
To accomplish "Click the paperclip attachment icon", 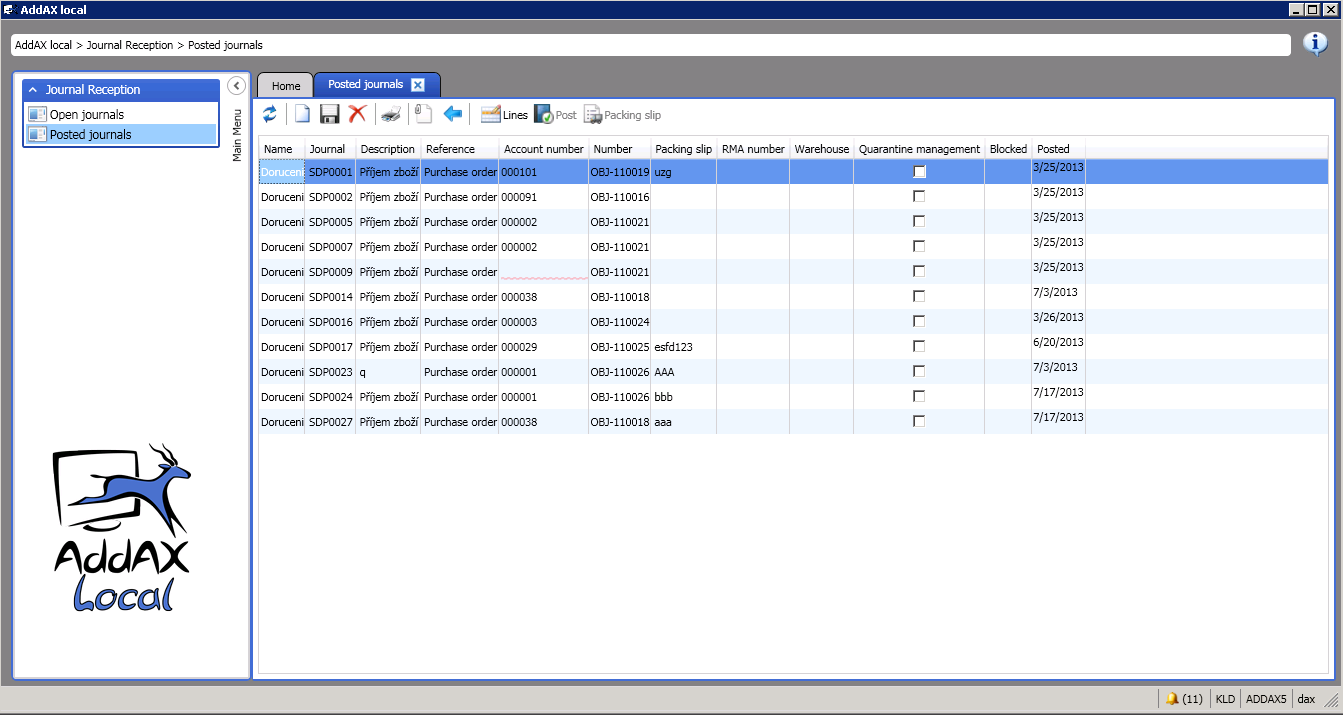I will point(423,115).
